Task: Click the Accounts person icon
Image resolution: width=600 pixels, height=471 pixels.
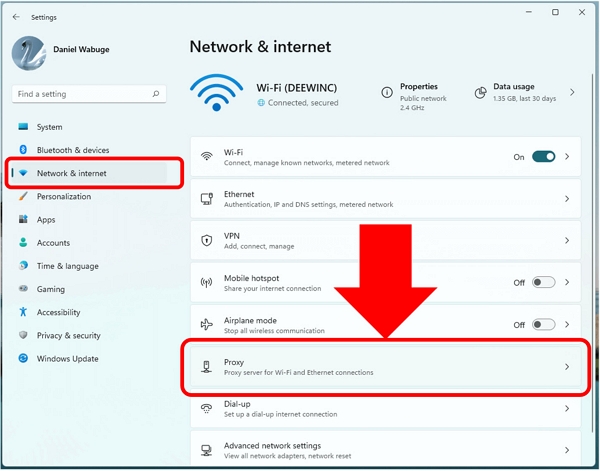Action: [23, 243]
